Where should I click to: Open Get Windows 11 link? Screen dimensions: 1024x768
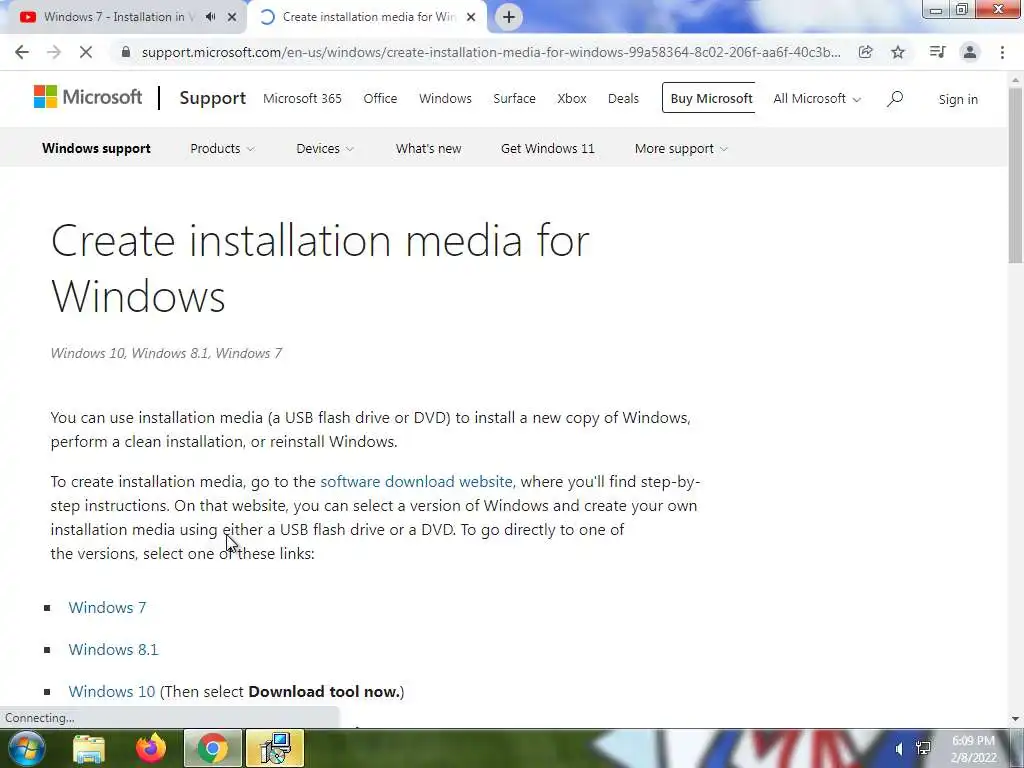[548, 149]
